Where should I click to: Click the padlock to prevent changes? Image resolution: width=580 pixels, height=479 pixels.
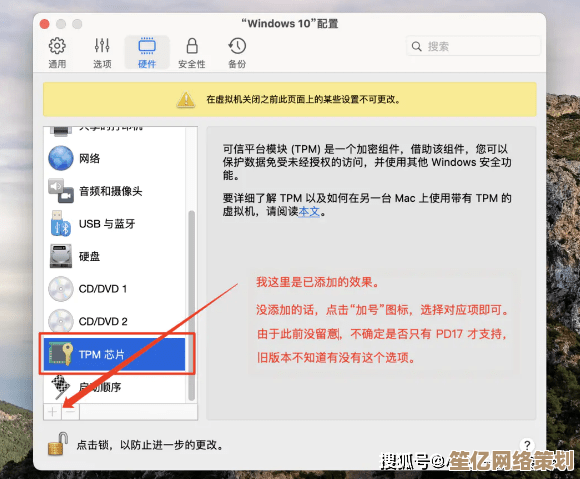pyautogui.click(x=58, y=443)
